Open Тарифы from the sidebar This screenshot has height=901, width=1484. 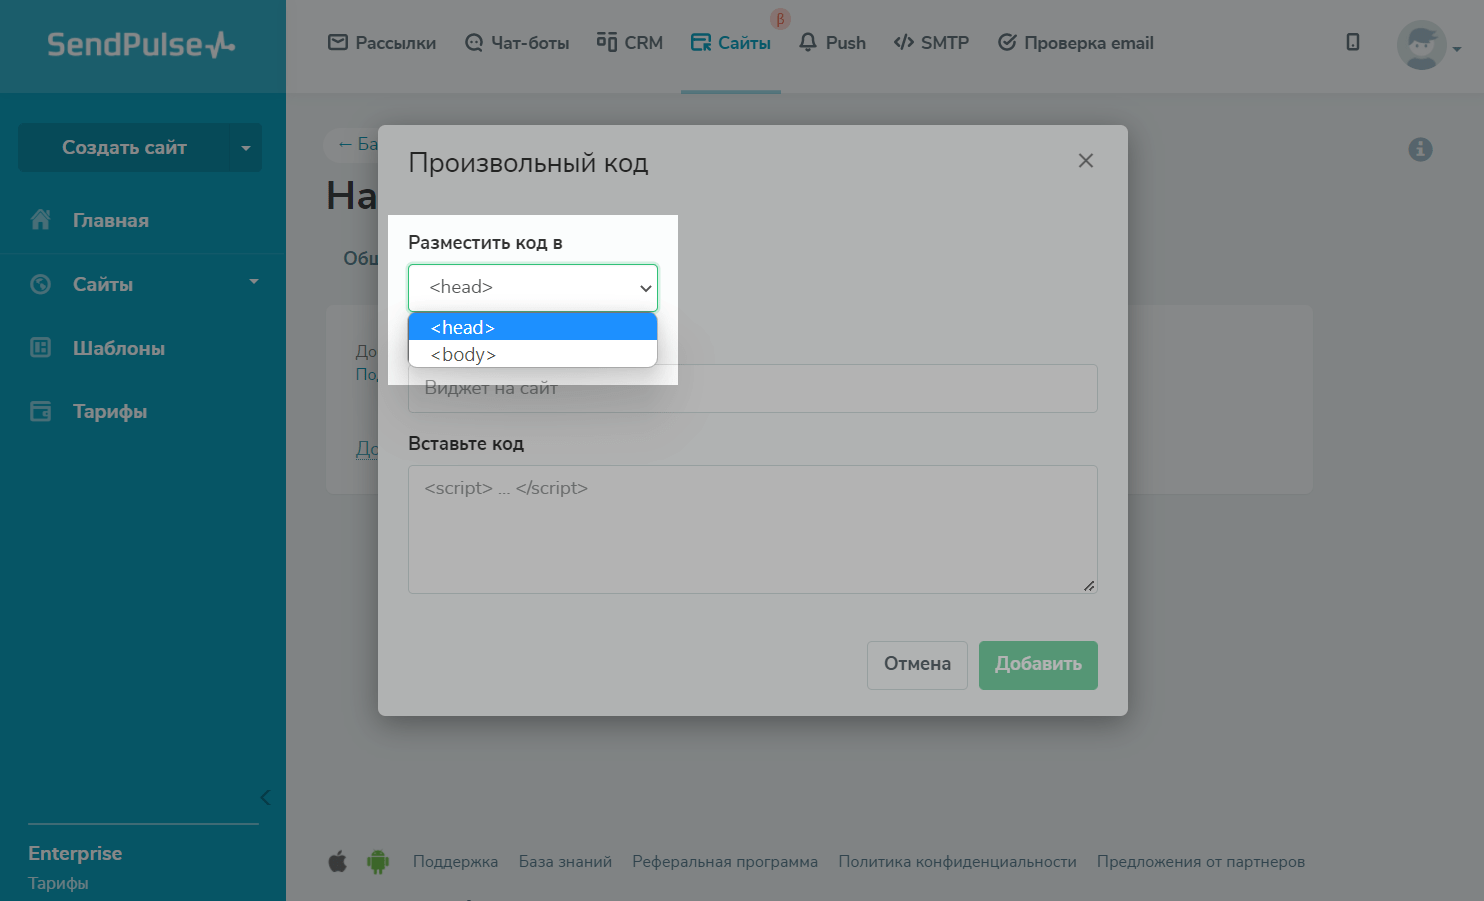[109, 411]
